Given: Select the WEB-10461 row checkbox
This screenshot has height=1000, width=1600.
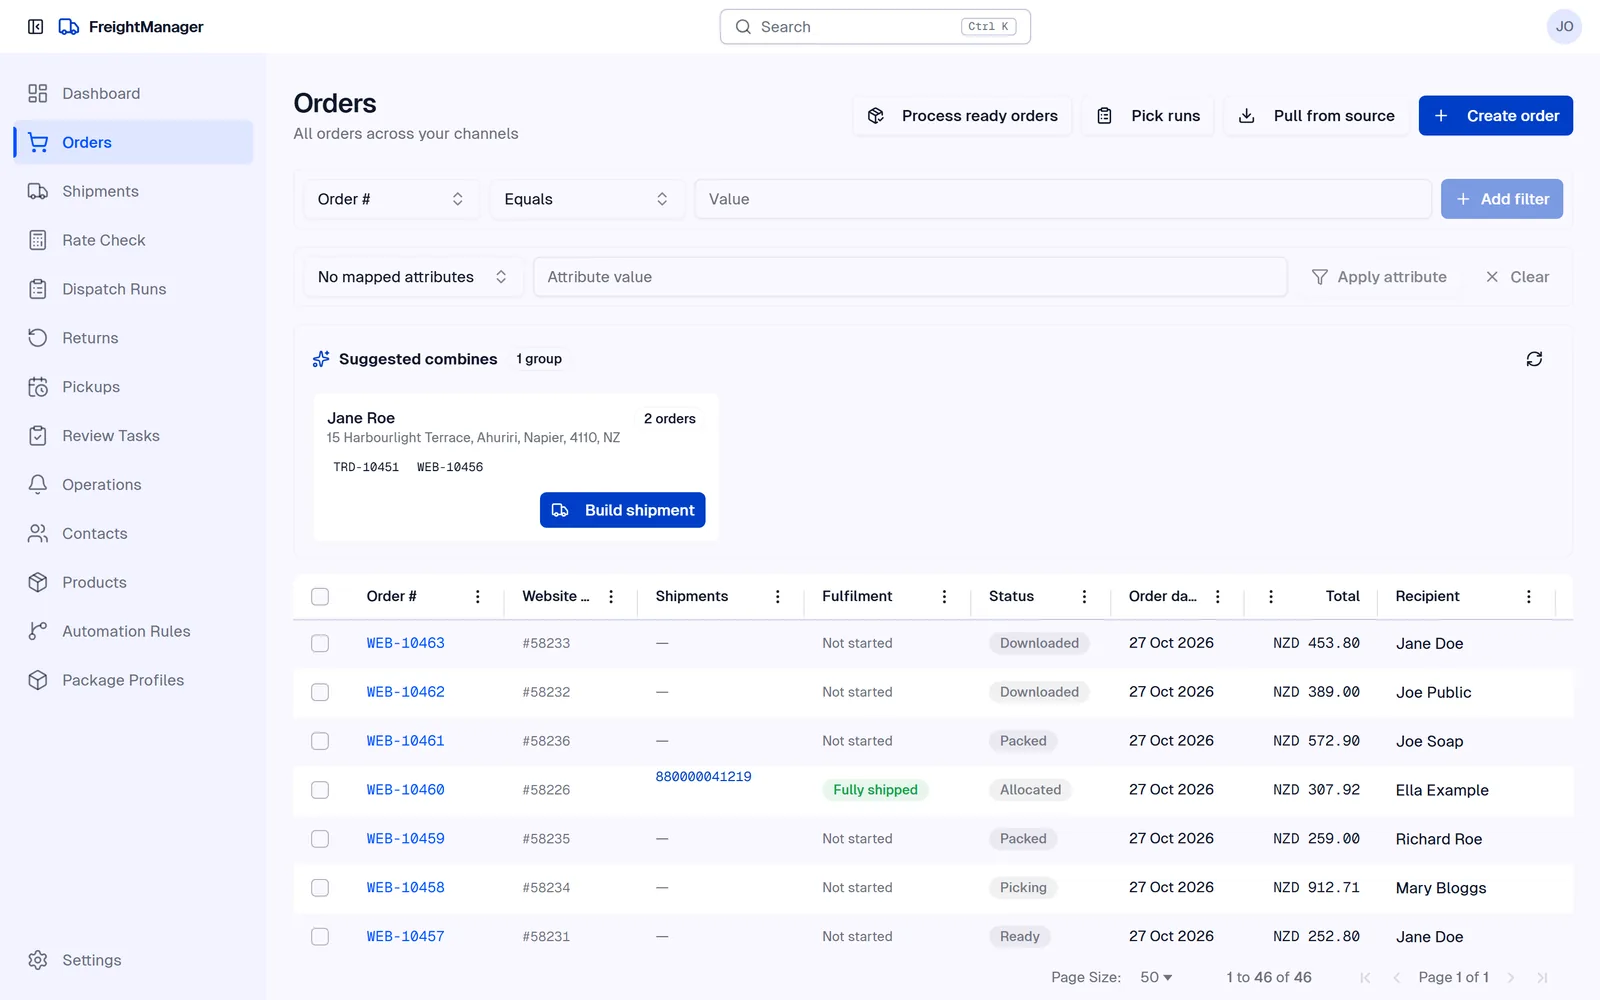Looking at the screenshot, I should [320, 741].
